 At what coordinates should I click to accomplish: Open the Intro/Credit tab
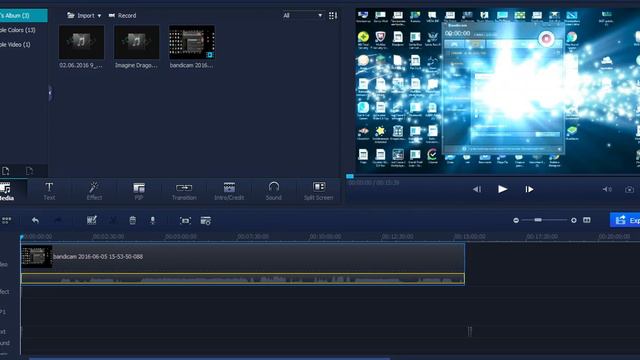[x=229, y=191]
